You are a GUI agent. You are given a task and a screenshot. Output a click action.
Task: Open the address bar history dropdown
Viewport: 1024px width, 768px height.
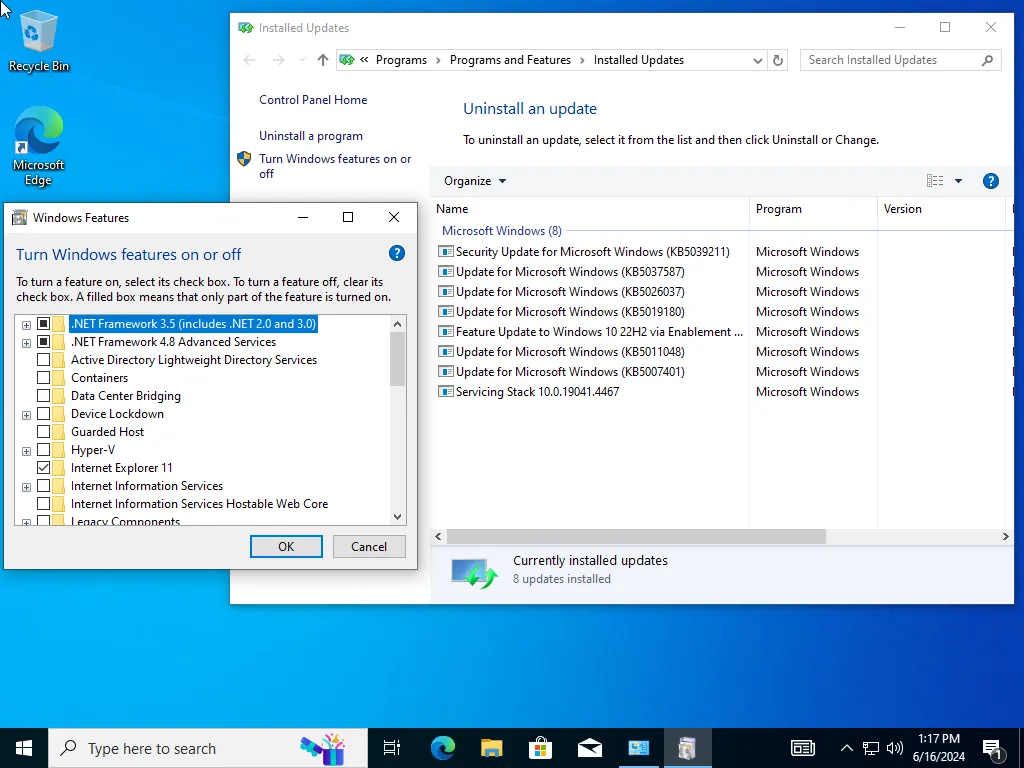758,60
